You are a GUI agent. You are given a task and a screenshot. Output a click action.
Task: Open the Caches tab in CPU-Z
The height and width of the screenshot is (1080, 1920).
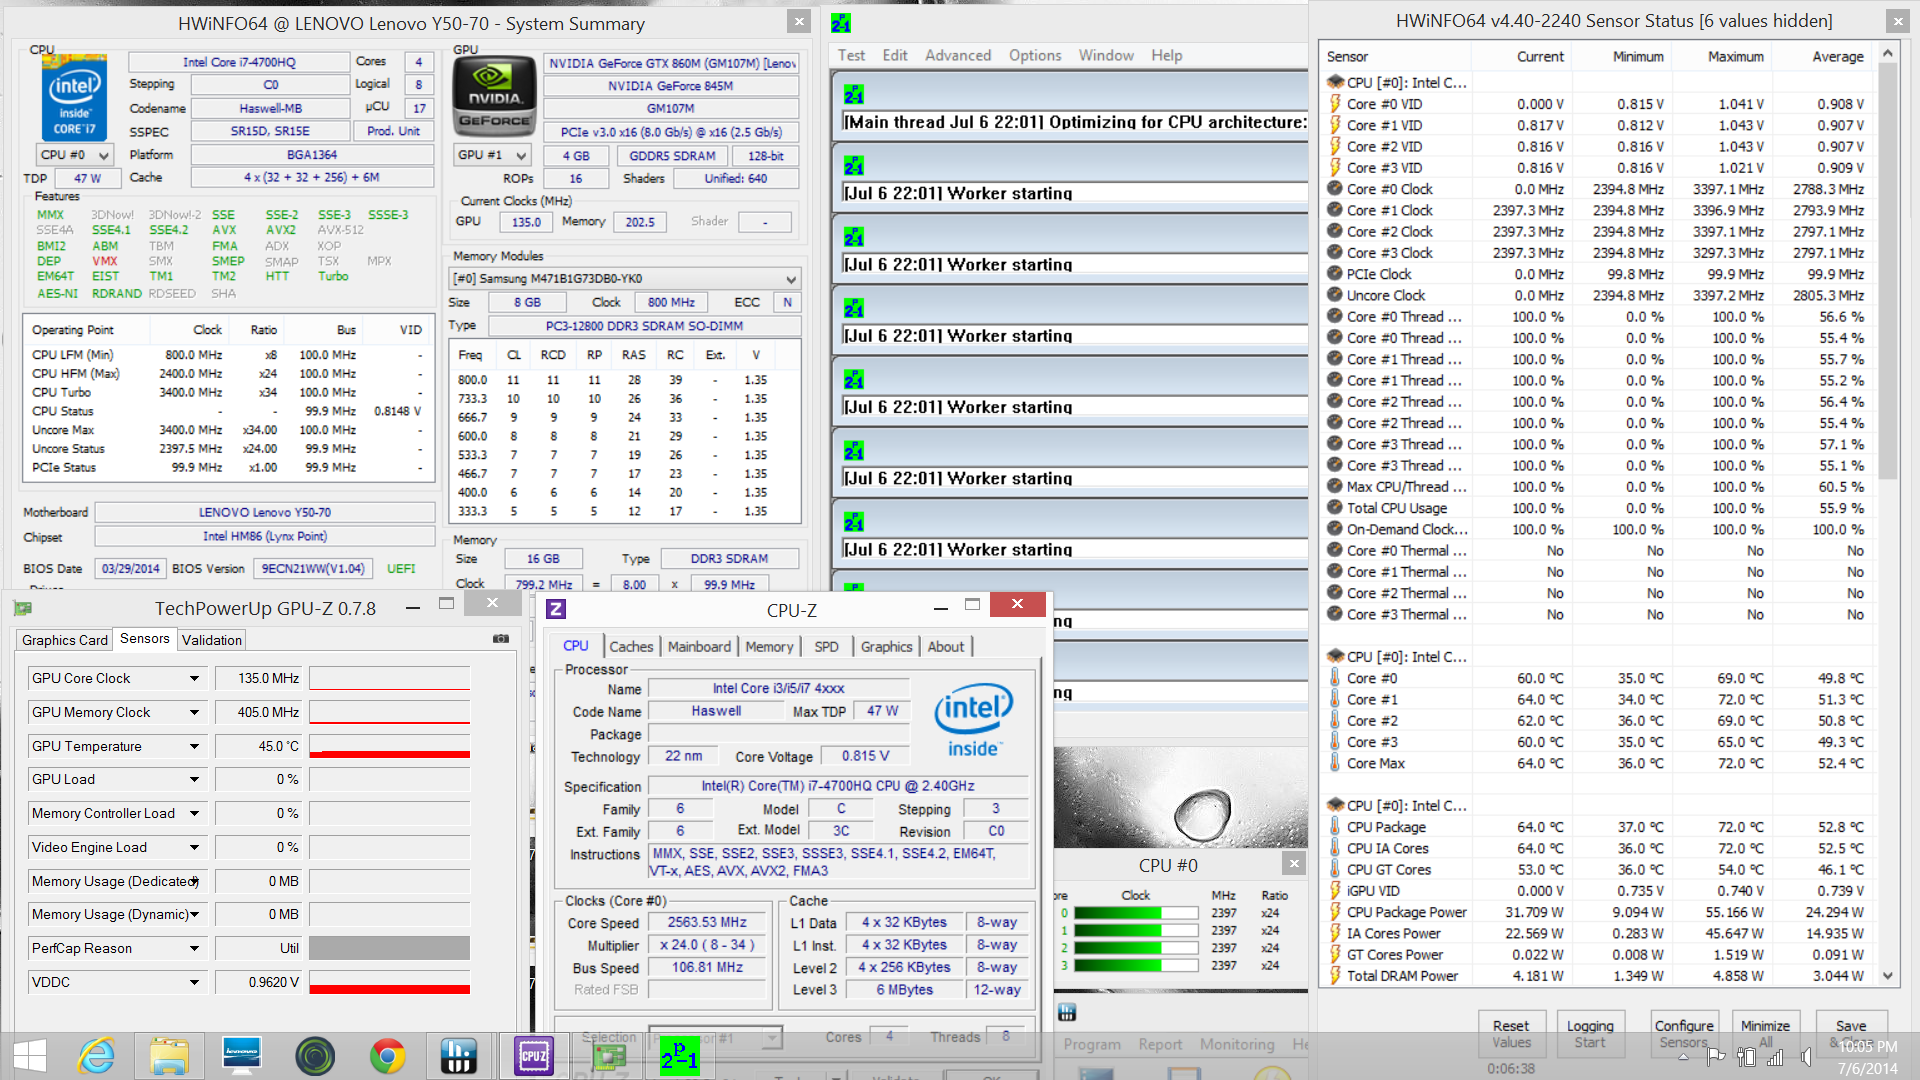[x=631, y=647]
